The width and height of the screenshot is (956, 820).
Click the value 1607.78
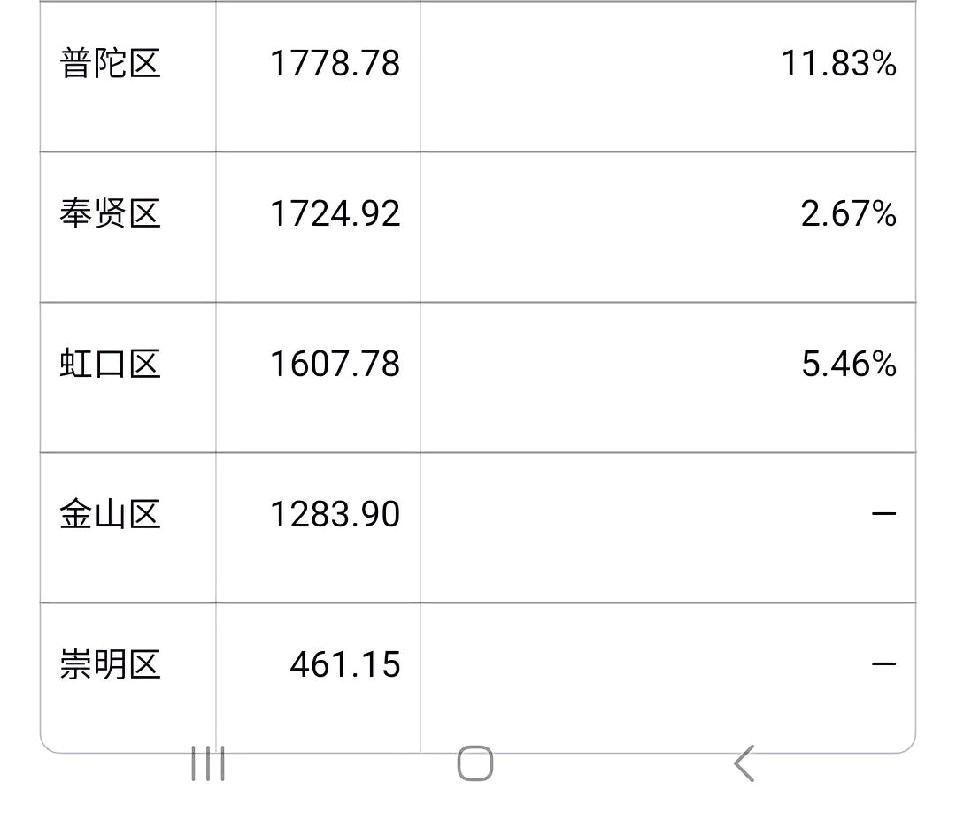(335, 364)
